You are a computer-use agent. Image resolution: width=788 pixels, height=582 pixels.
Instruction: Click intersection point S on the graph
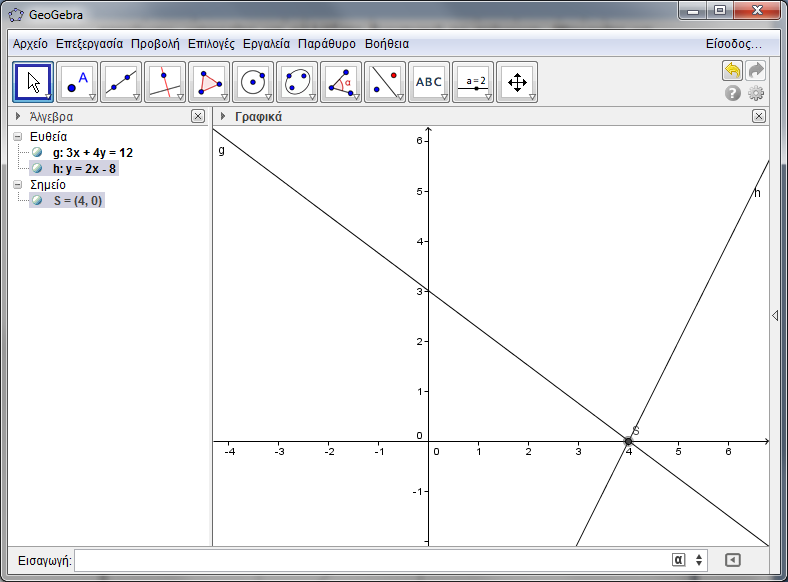point(628,441)
